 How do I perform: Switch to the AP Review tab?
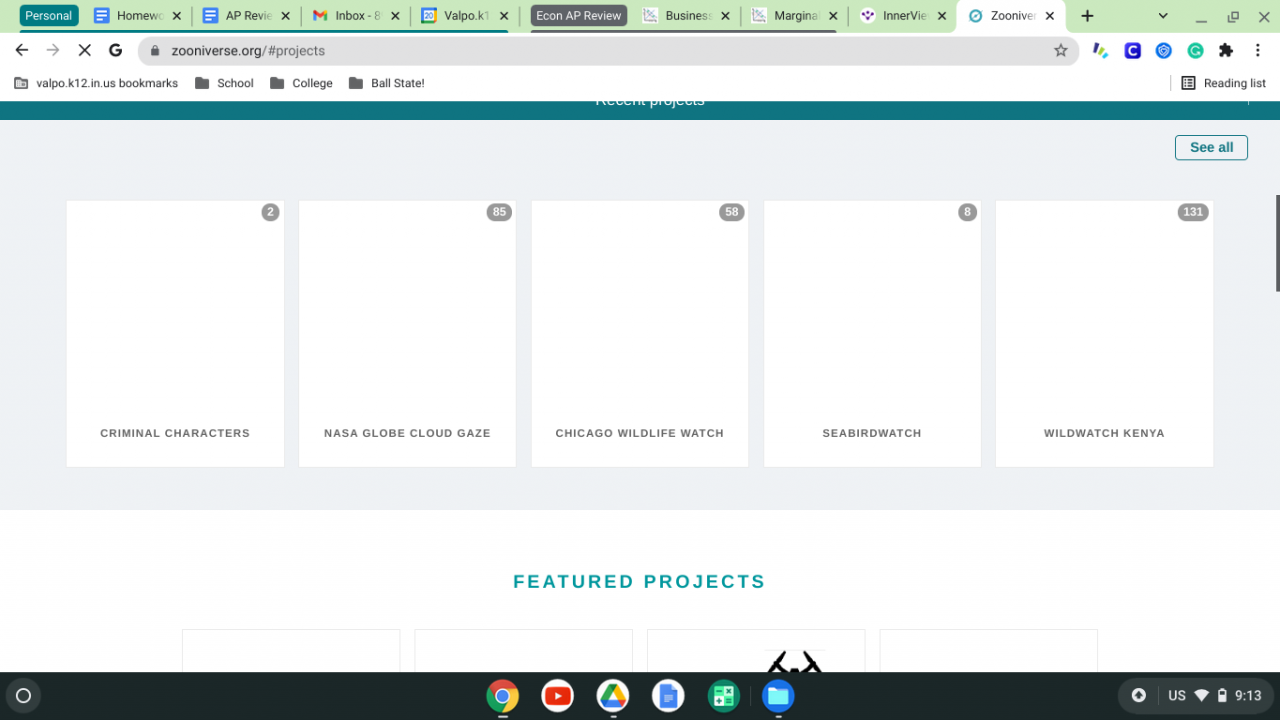[247, 16]
